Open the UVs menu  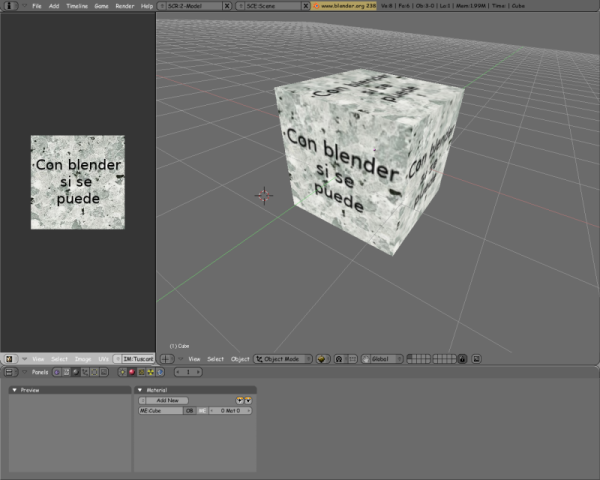click(103, 359)
